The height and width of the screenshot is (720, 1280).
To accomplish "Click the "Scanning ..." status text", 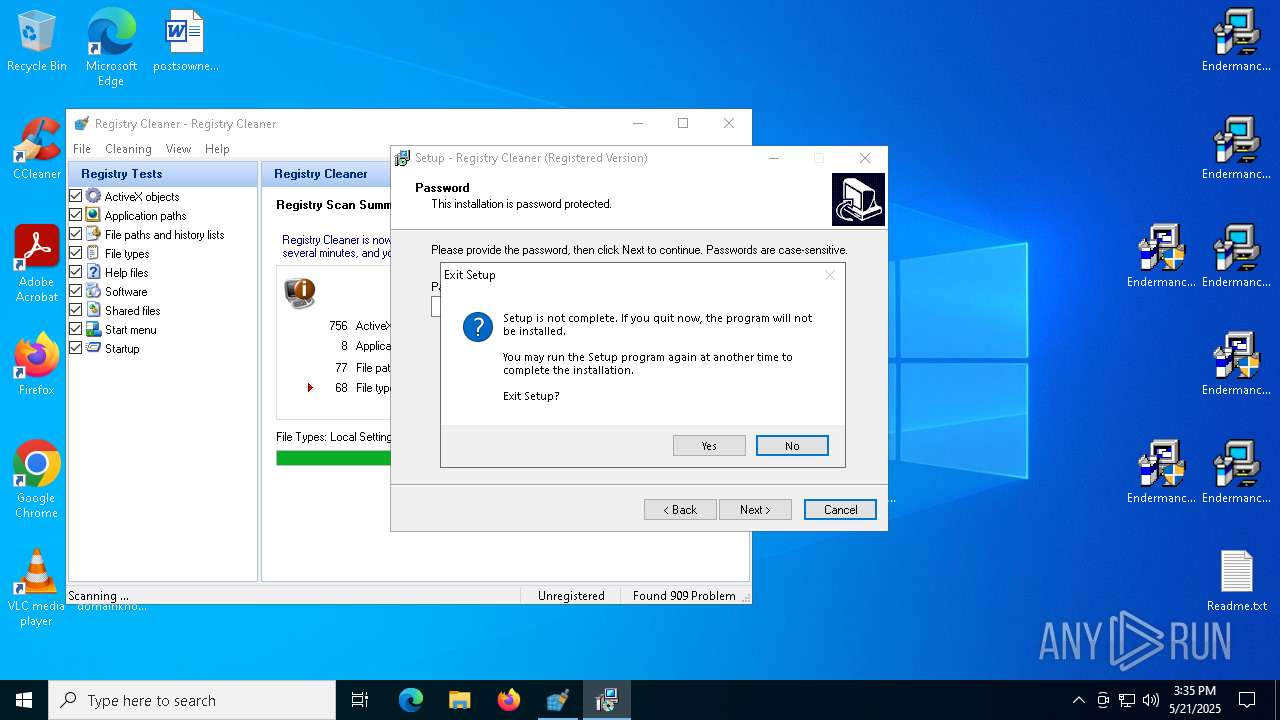I will 98,596.
